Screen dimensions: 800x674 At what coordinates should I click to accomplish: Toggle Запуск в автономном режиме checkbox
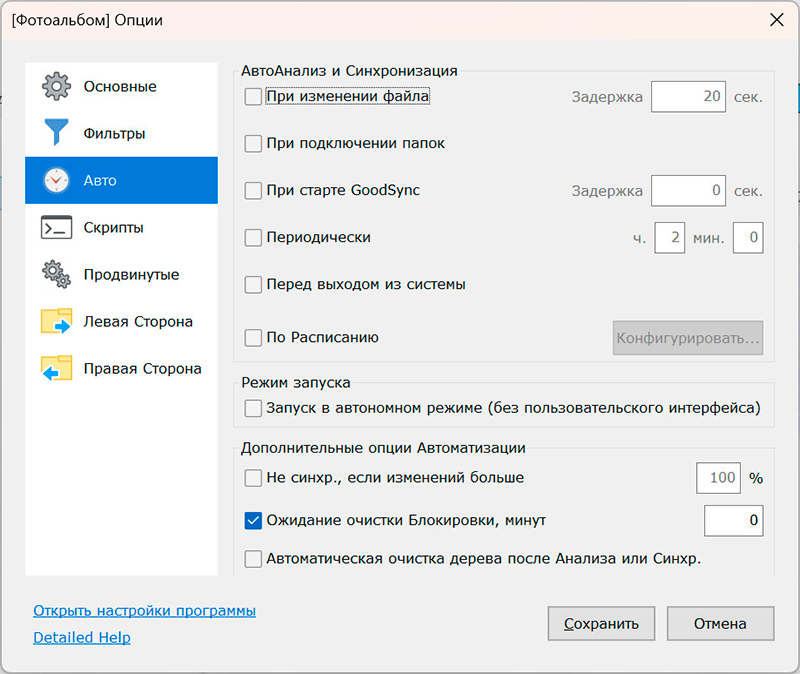pyautogui.click(x=253, y=408)
